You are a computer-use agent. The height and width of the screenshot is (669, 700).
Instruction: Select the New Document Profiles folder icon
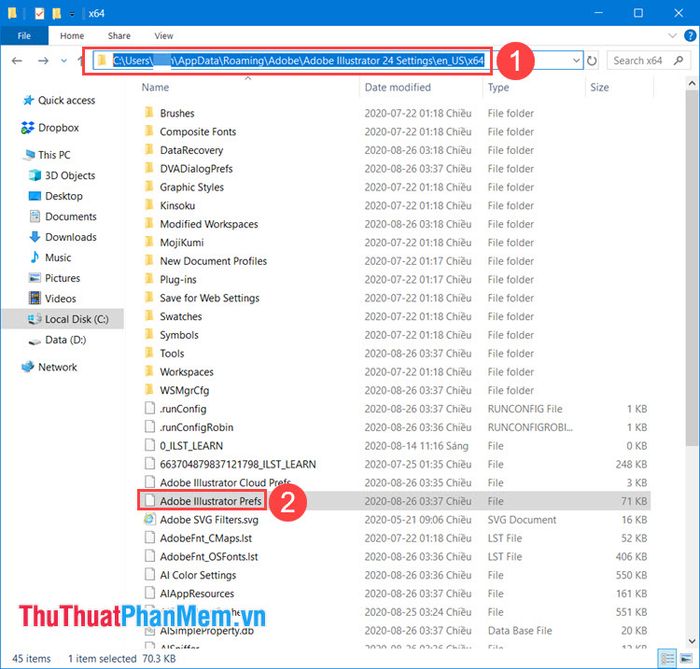pos(149,260)
